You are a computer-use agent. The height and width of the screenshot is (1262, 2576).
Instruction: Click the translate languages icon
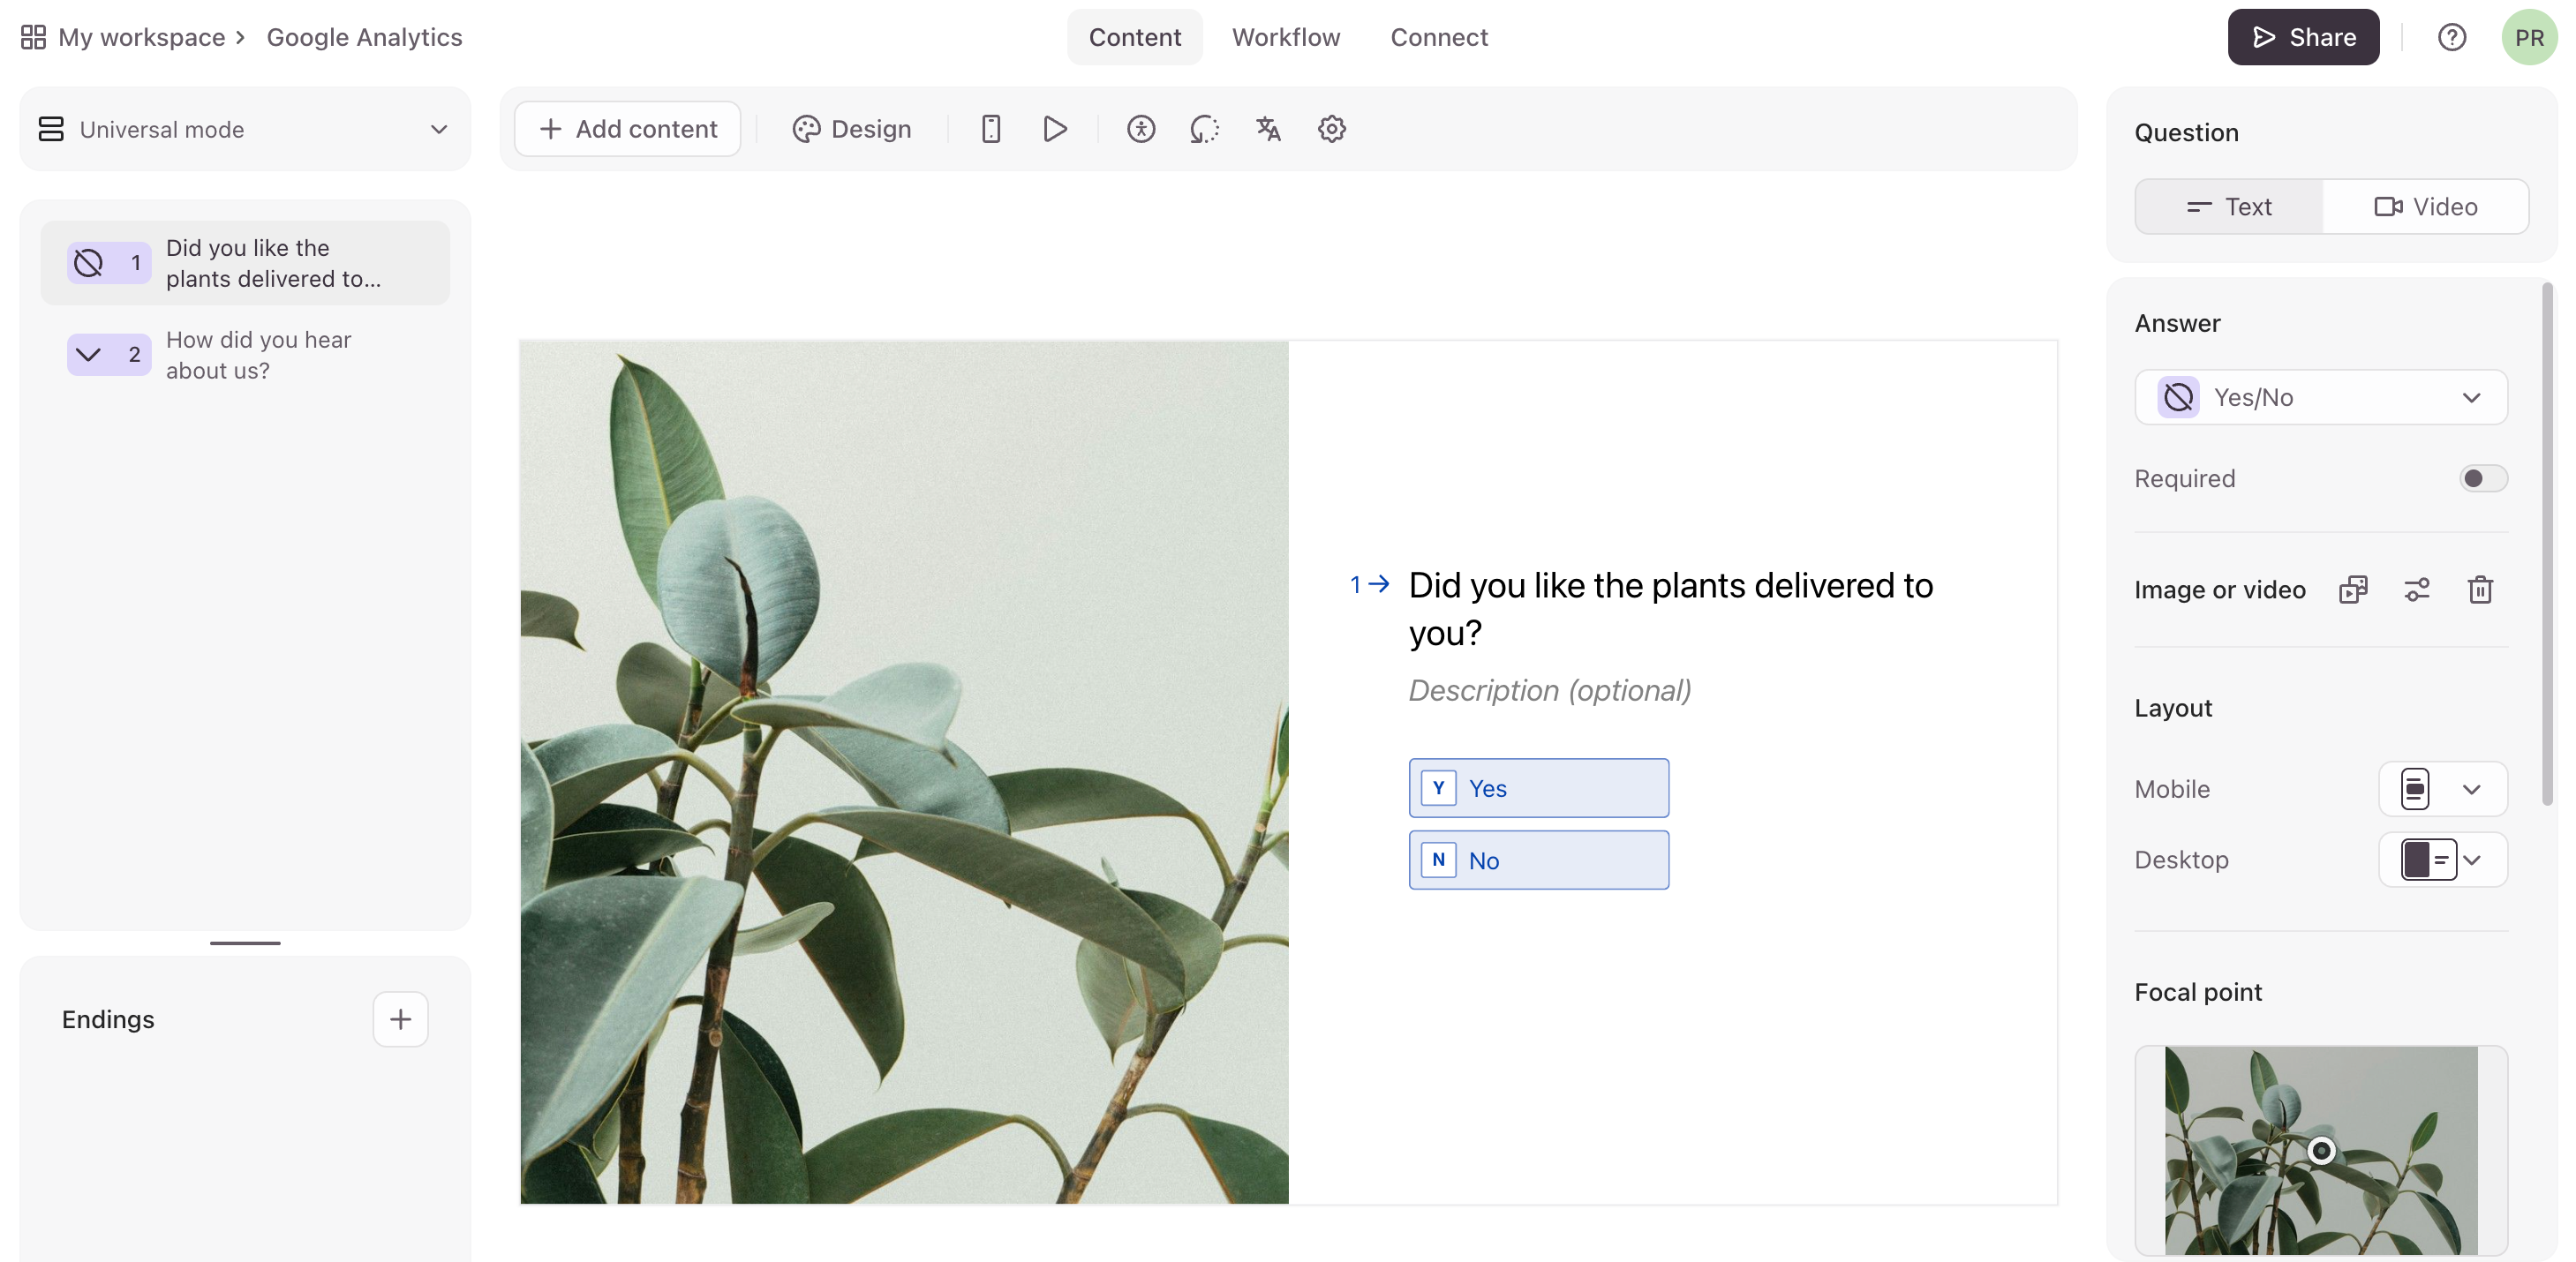[x=1268, y=129]
